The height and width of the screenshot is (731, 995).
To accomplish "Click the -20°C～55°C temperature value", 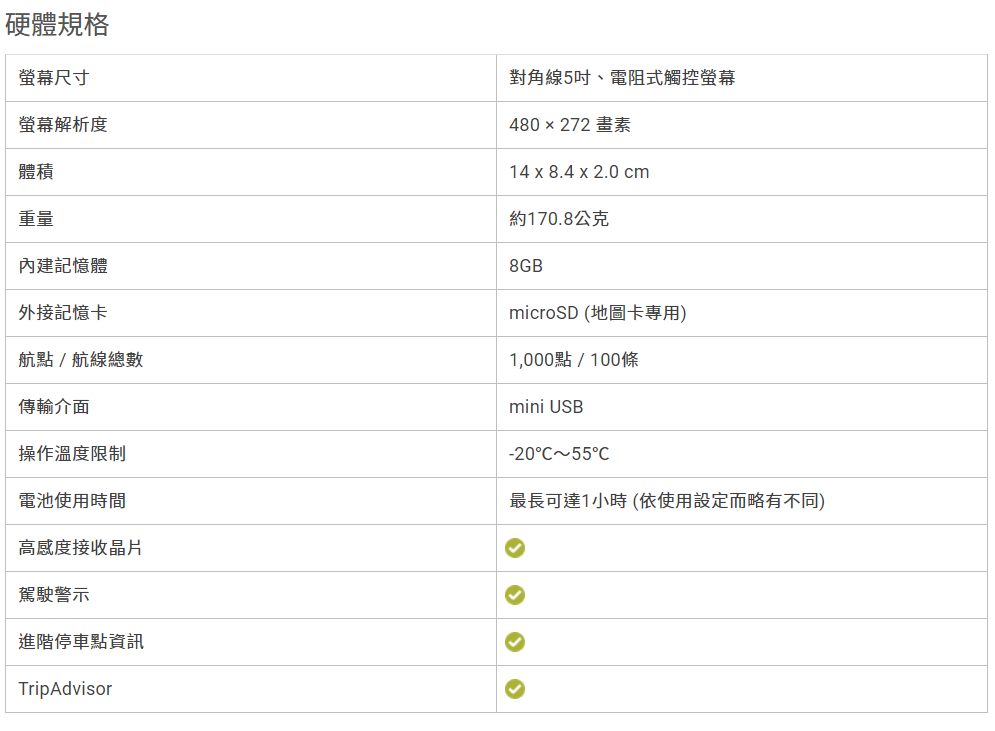I will 558,454.
